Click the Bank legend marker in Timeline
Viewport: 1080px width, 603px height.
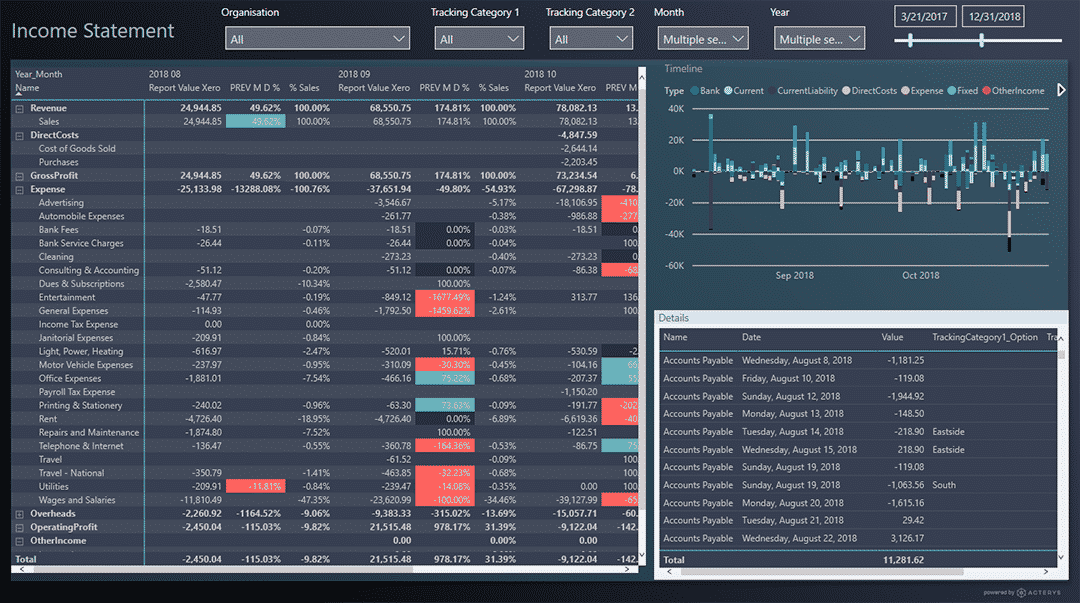694,91
